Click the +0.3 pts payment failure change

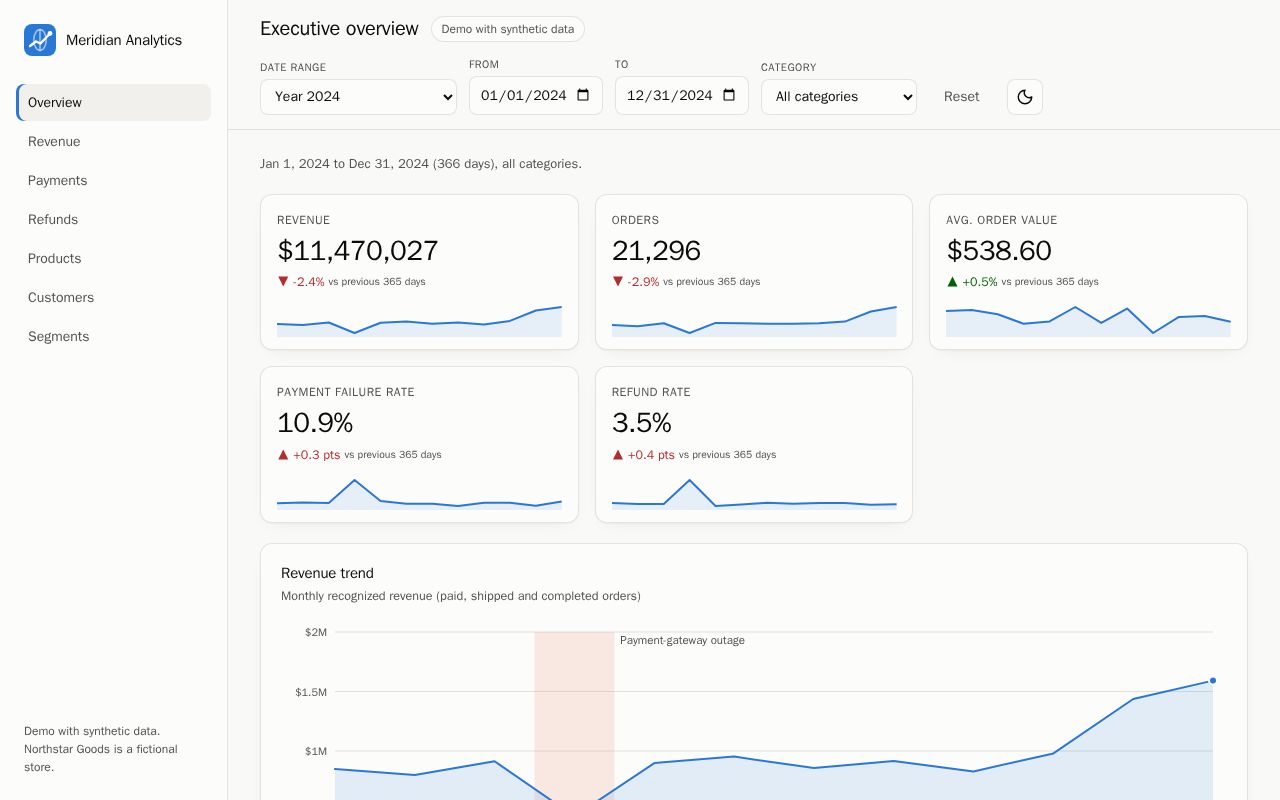tap(309, 455)
